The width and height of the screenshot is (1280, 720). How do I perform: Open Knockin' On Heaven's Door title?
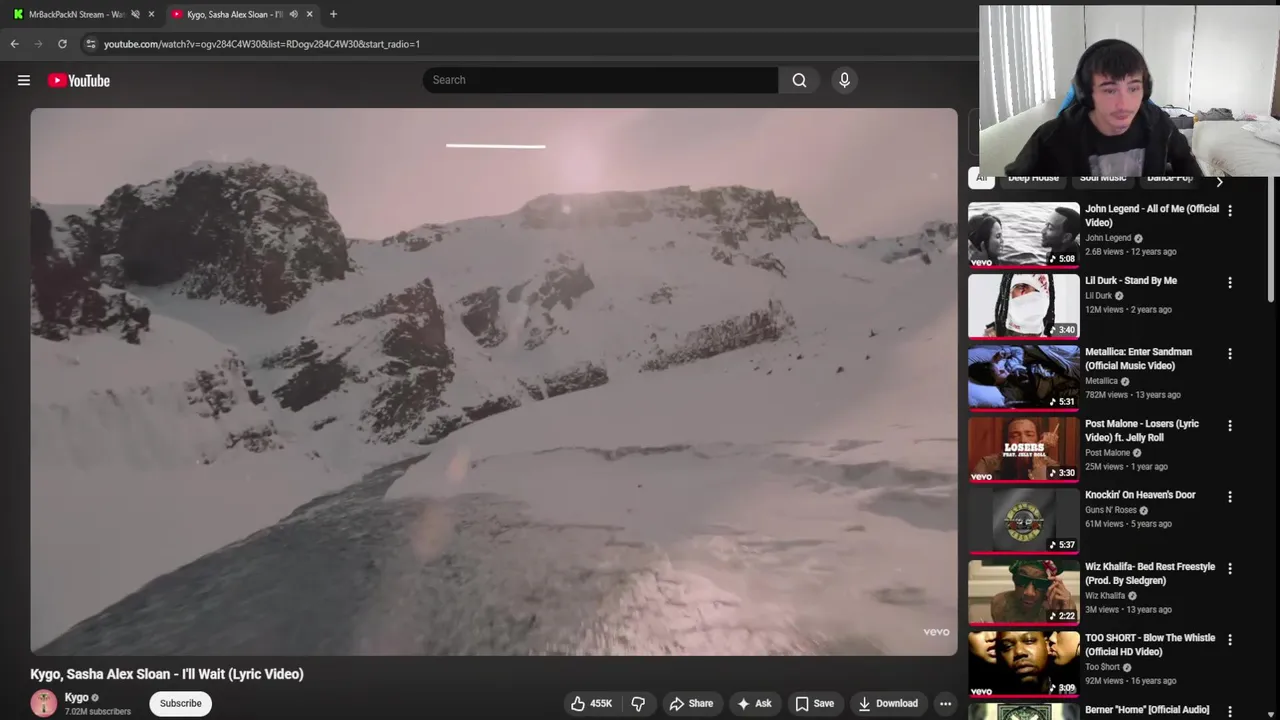tap(1140, 495)
